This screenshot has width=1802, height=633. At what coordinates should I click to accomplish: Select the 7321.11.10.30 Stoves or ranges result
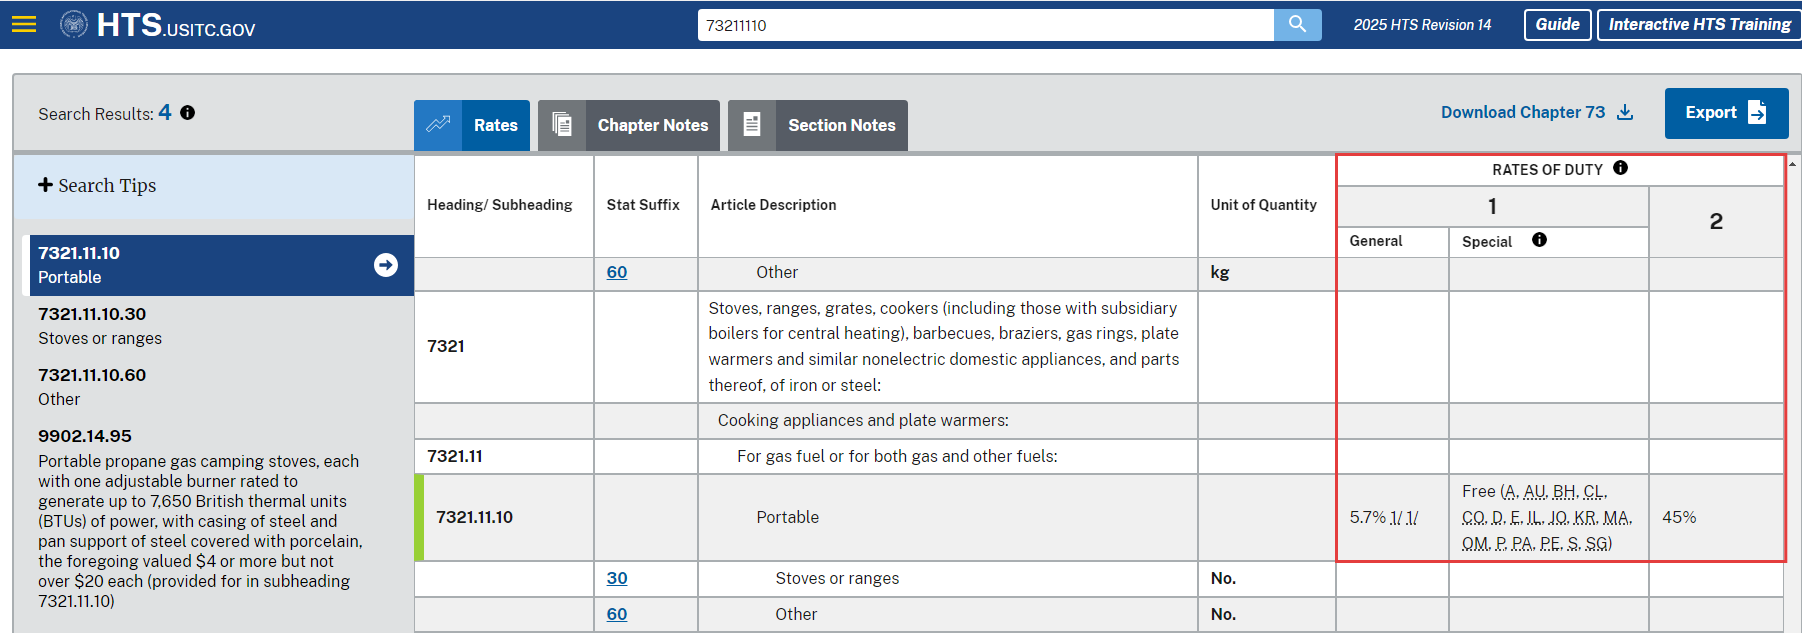100,326
